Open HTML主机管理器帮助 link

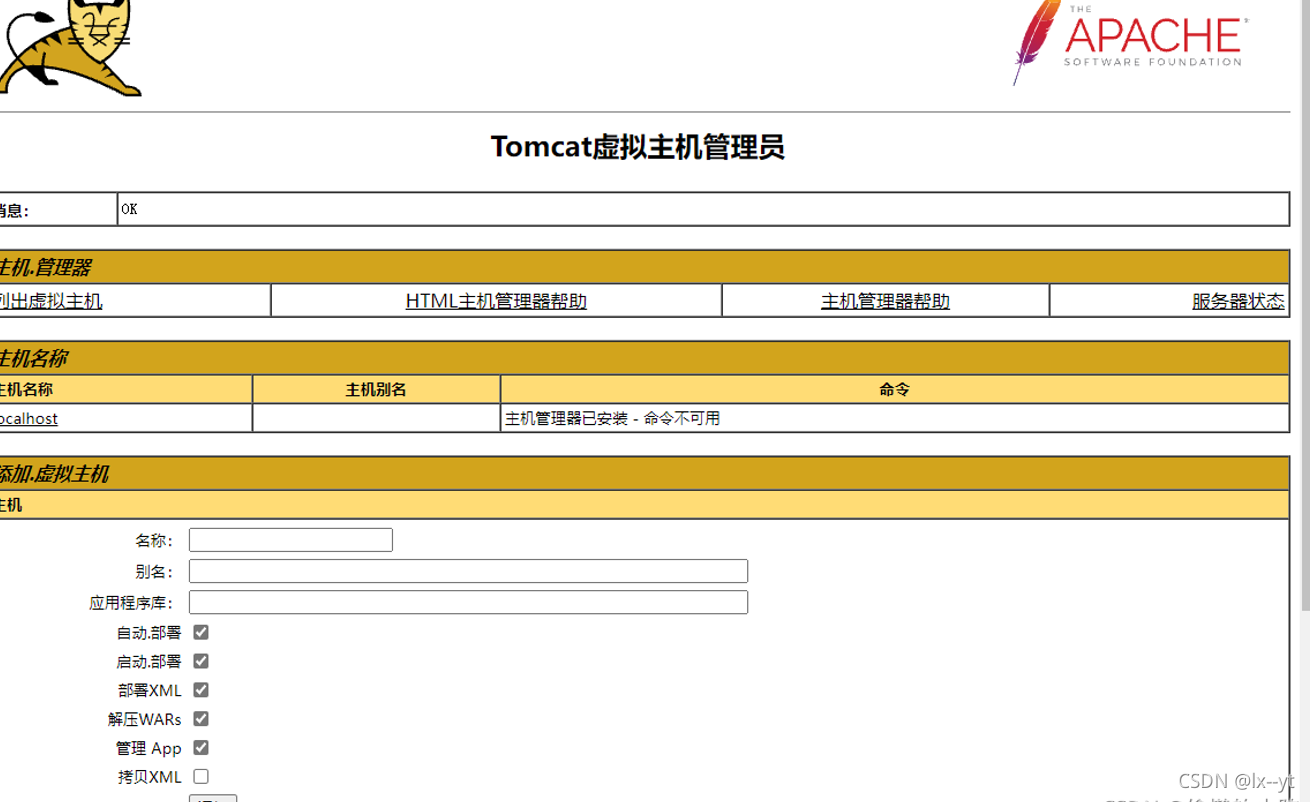pos(496,301)
